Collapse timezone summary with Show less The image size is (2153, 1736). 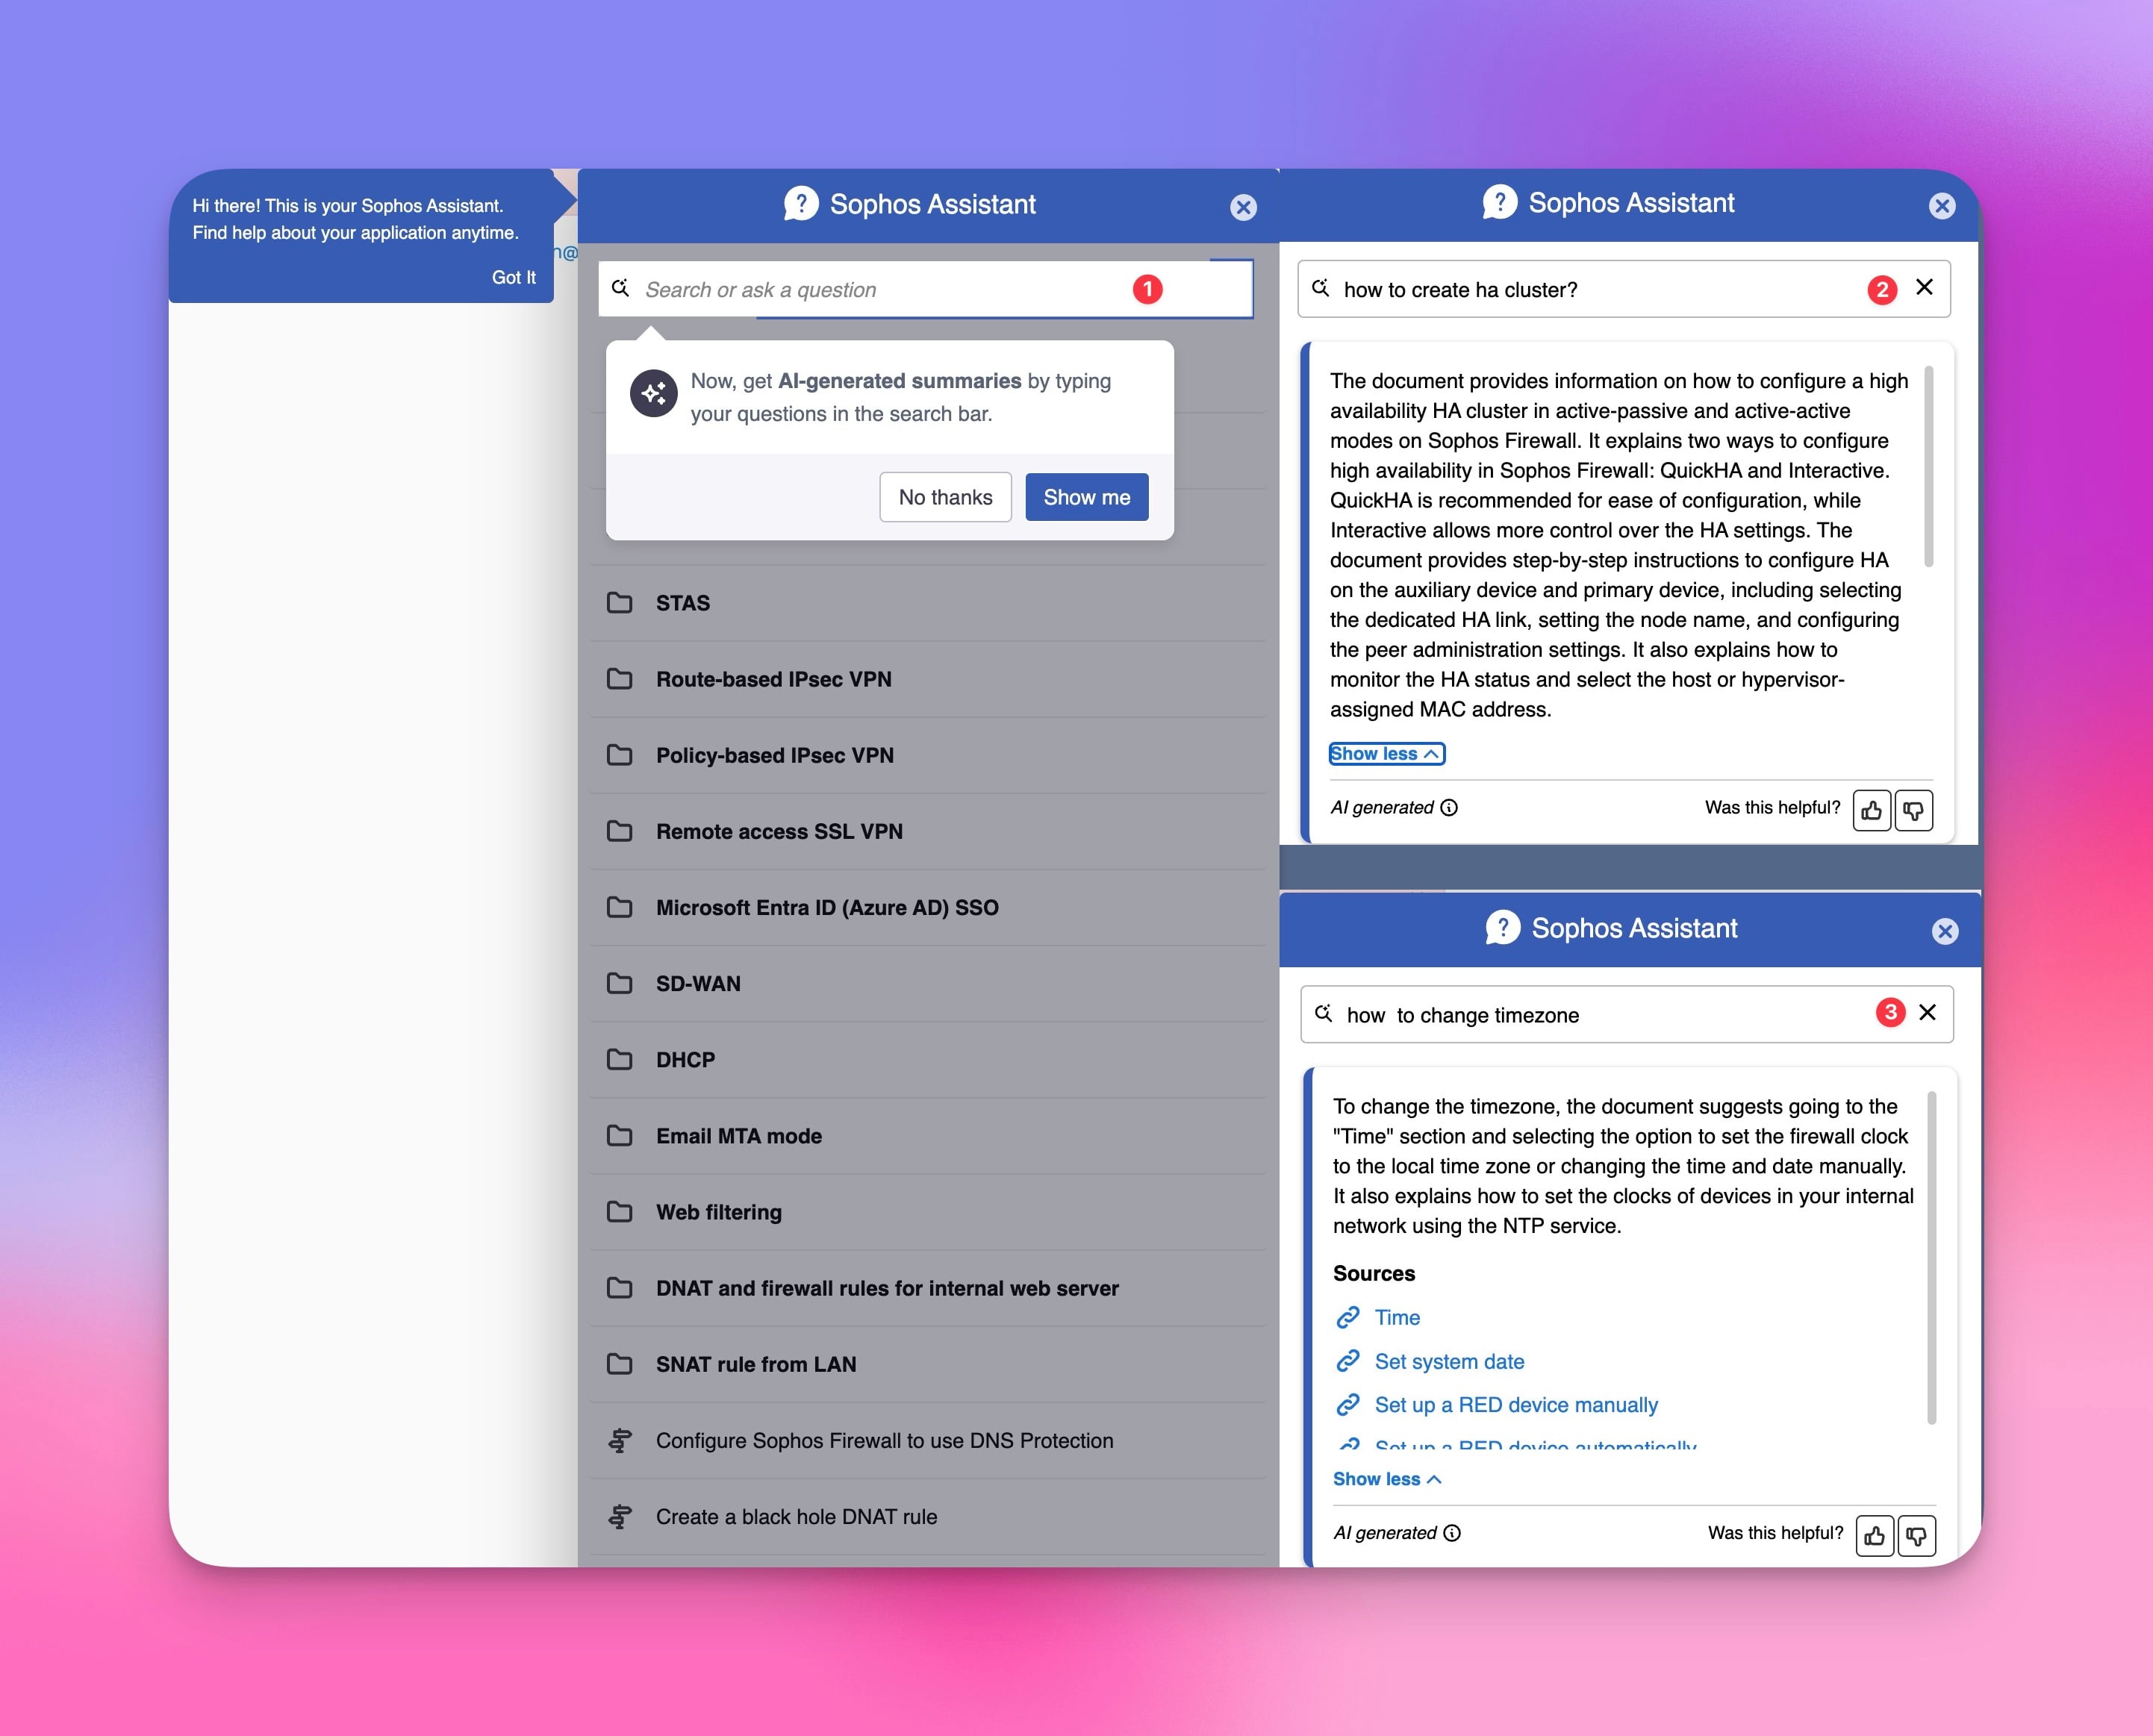coord(1386,1479)
